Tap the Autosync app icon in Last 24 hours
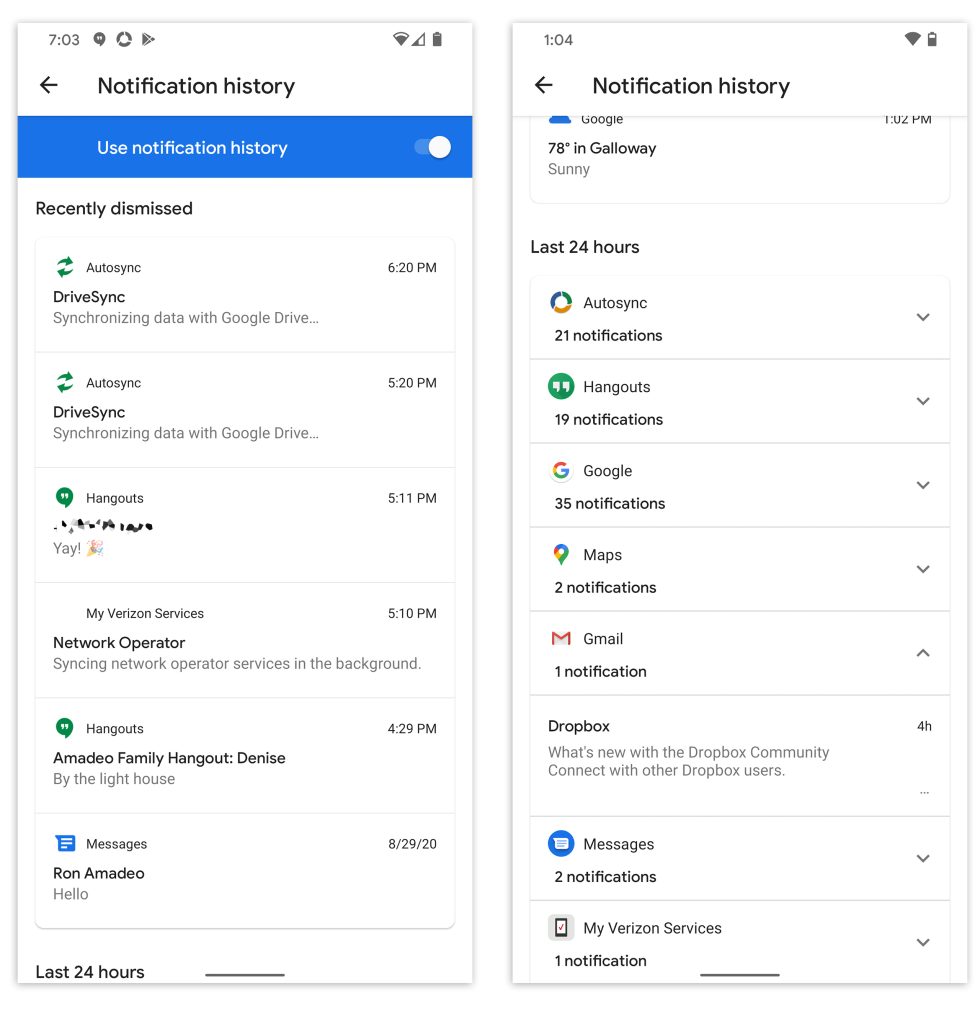This screenshot has width=980, height=1024. click(x=561, y=302)
